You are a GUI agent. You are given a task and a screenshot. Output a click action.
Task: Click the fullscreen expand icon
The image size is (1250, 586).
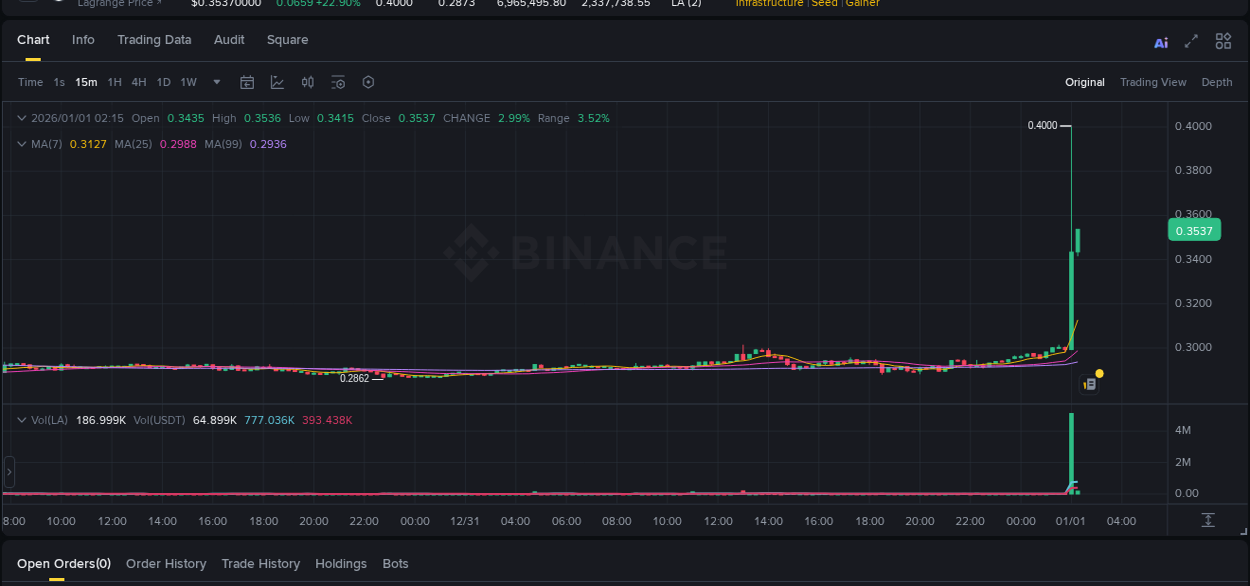[x=1191, y=41]
